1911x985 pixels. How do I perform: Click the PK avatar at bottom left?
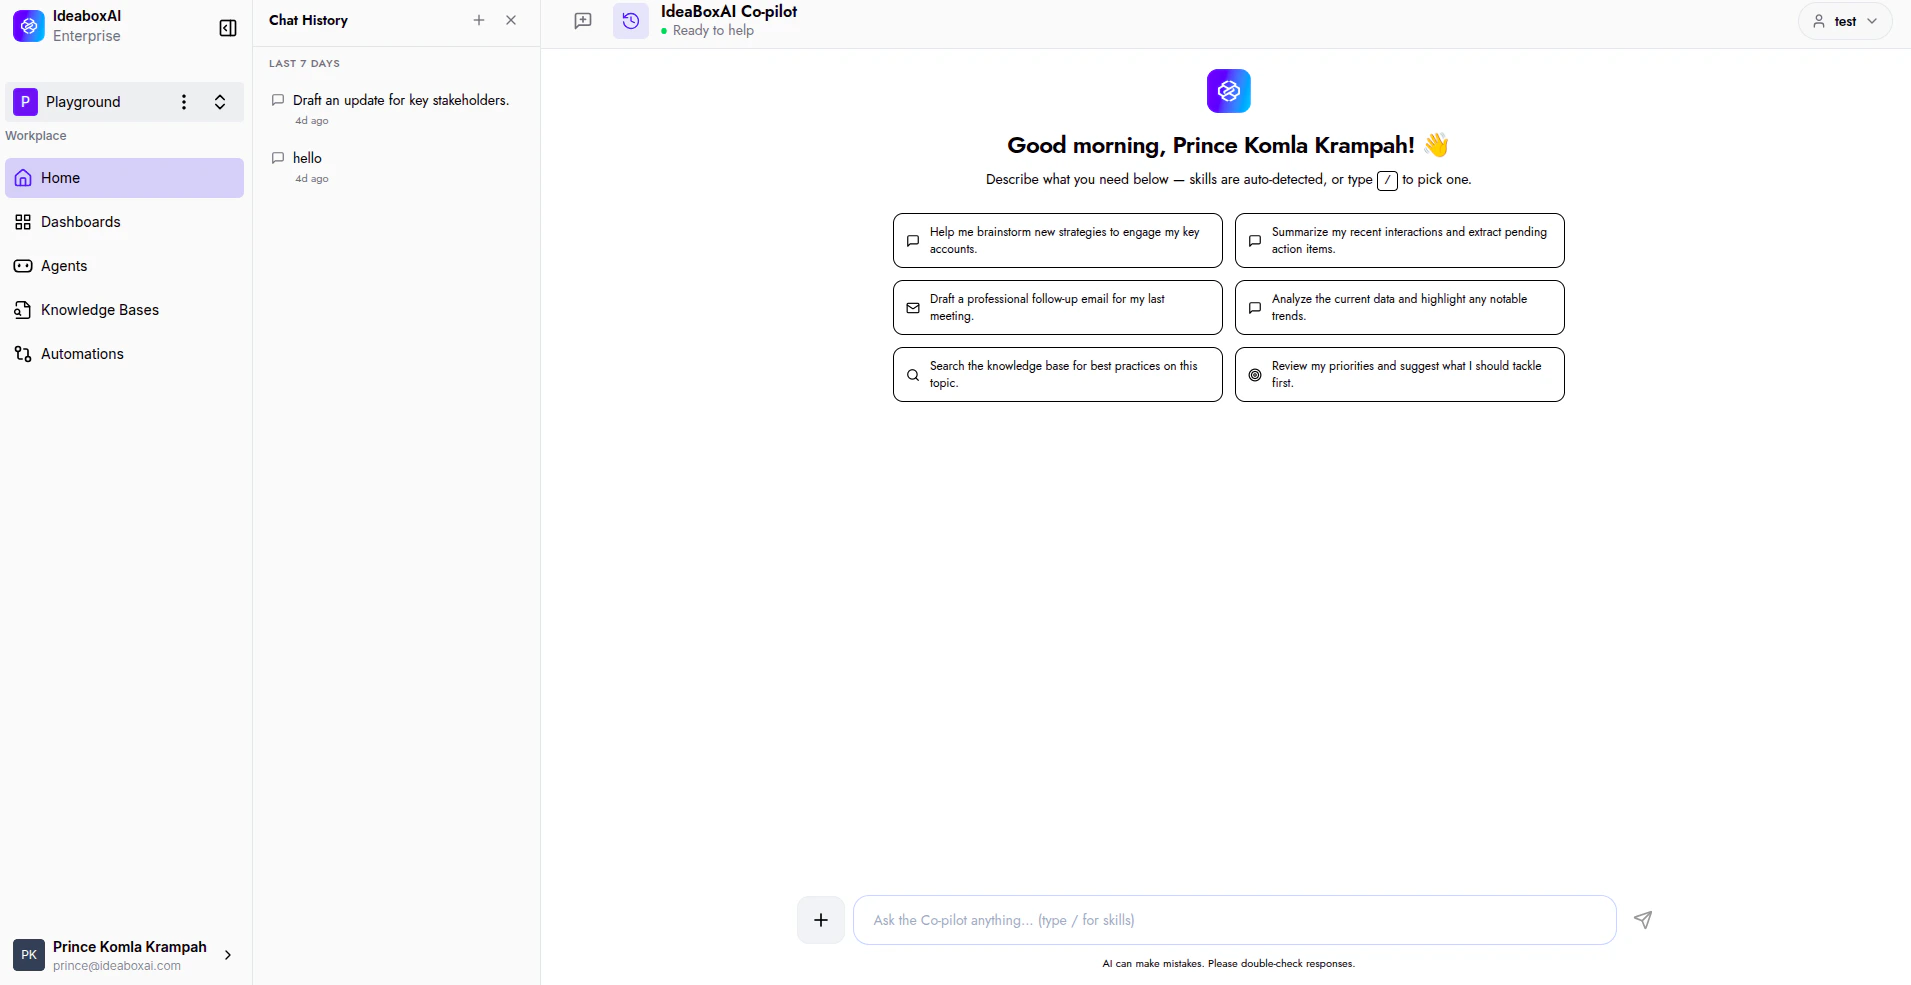coord(29,955)
